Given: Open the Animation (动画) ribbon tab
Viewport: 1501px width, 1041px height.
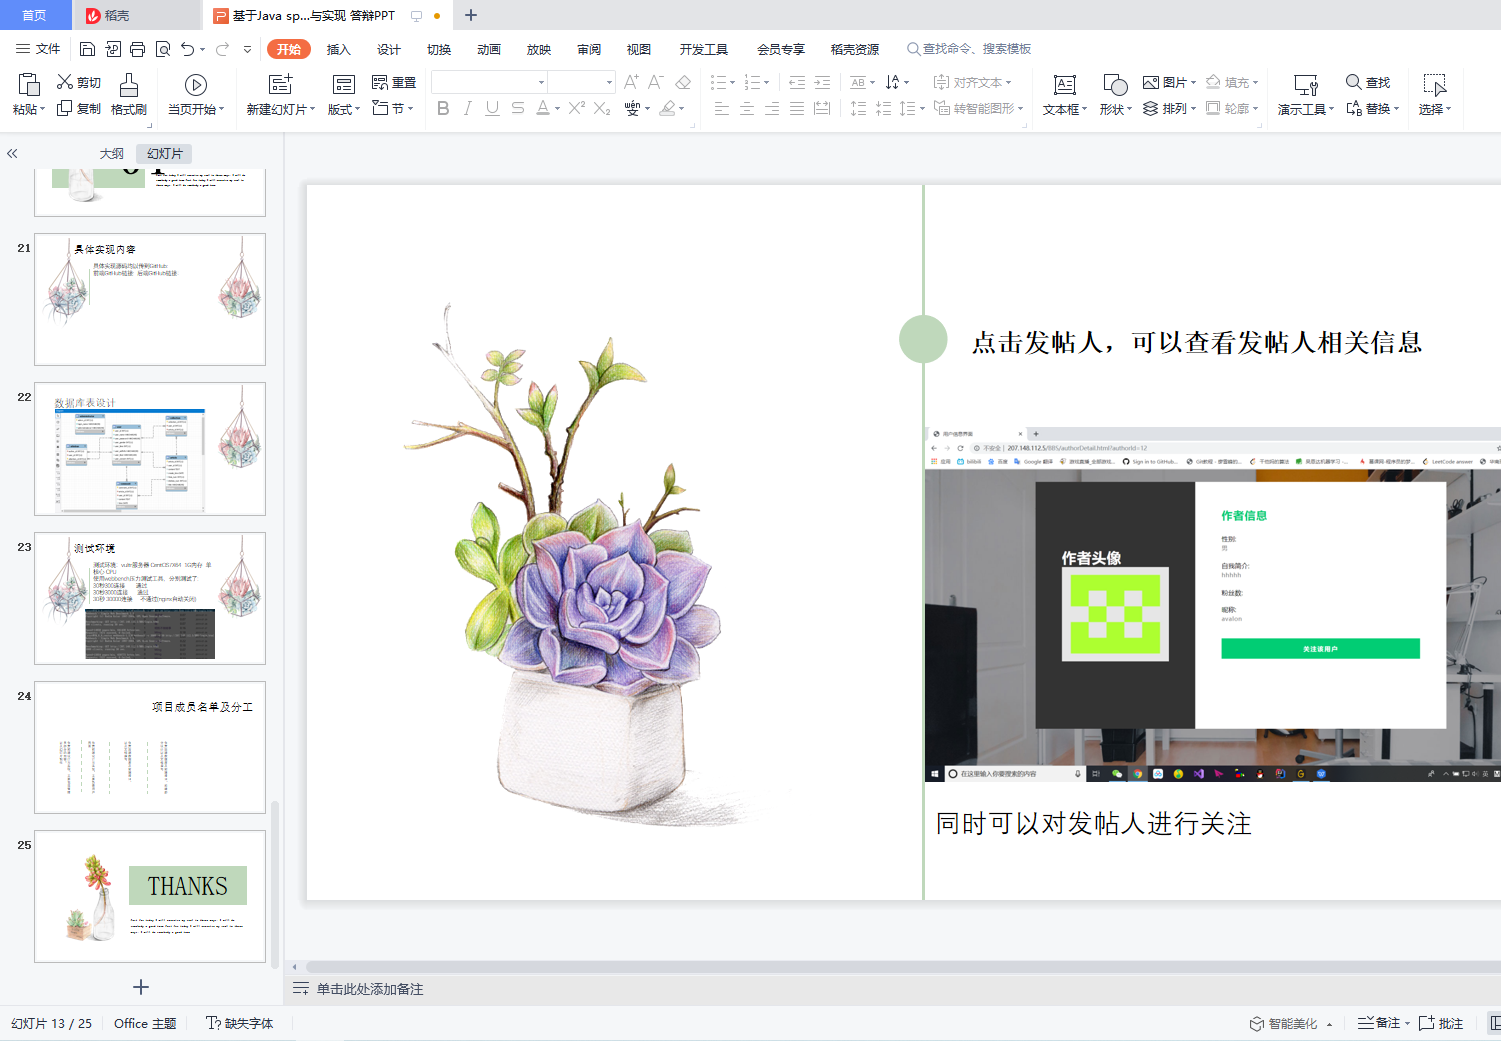Looking at the screenshot, I should 489,49.
